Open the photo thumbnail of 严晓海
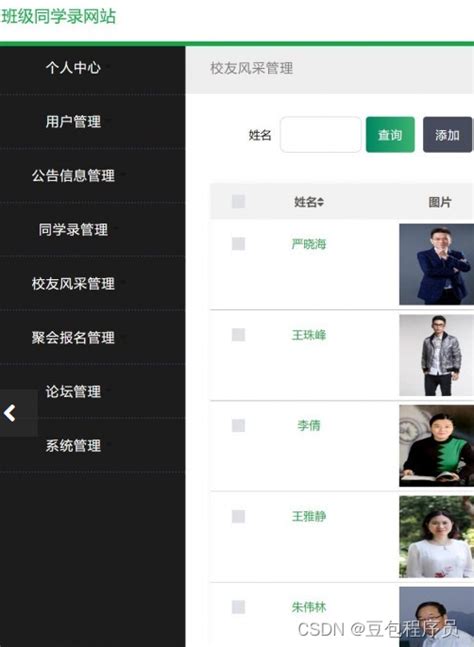 pos(436,264)
